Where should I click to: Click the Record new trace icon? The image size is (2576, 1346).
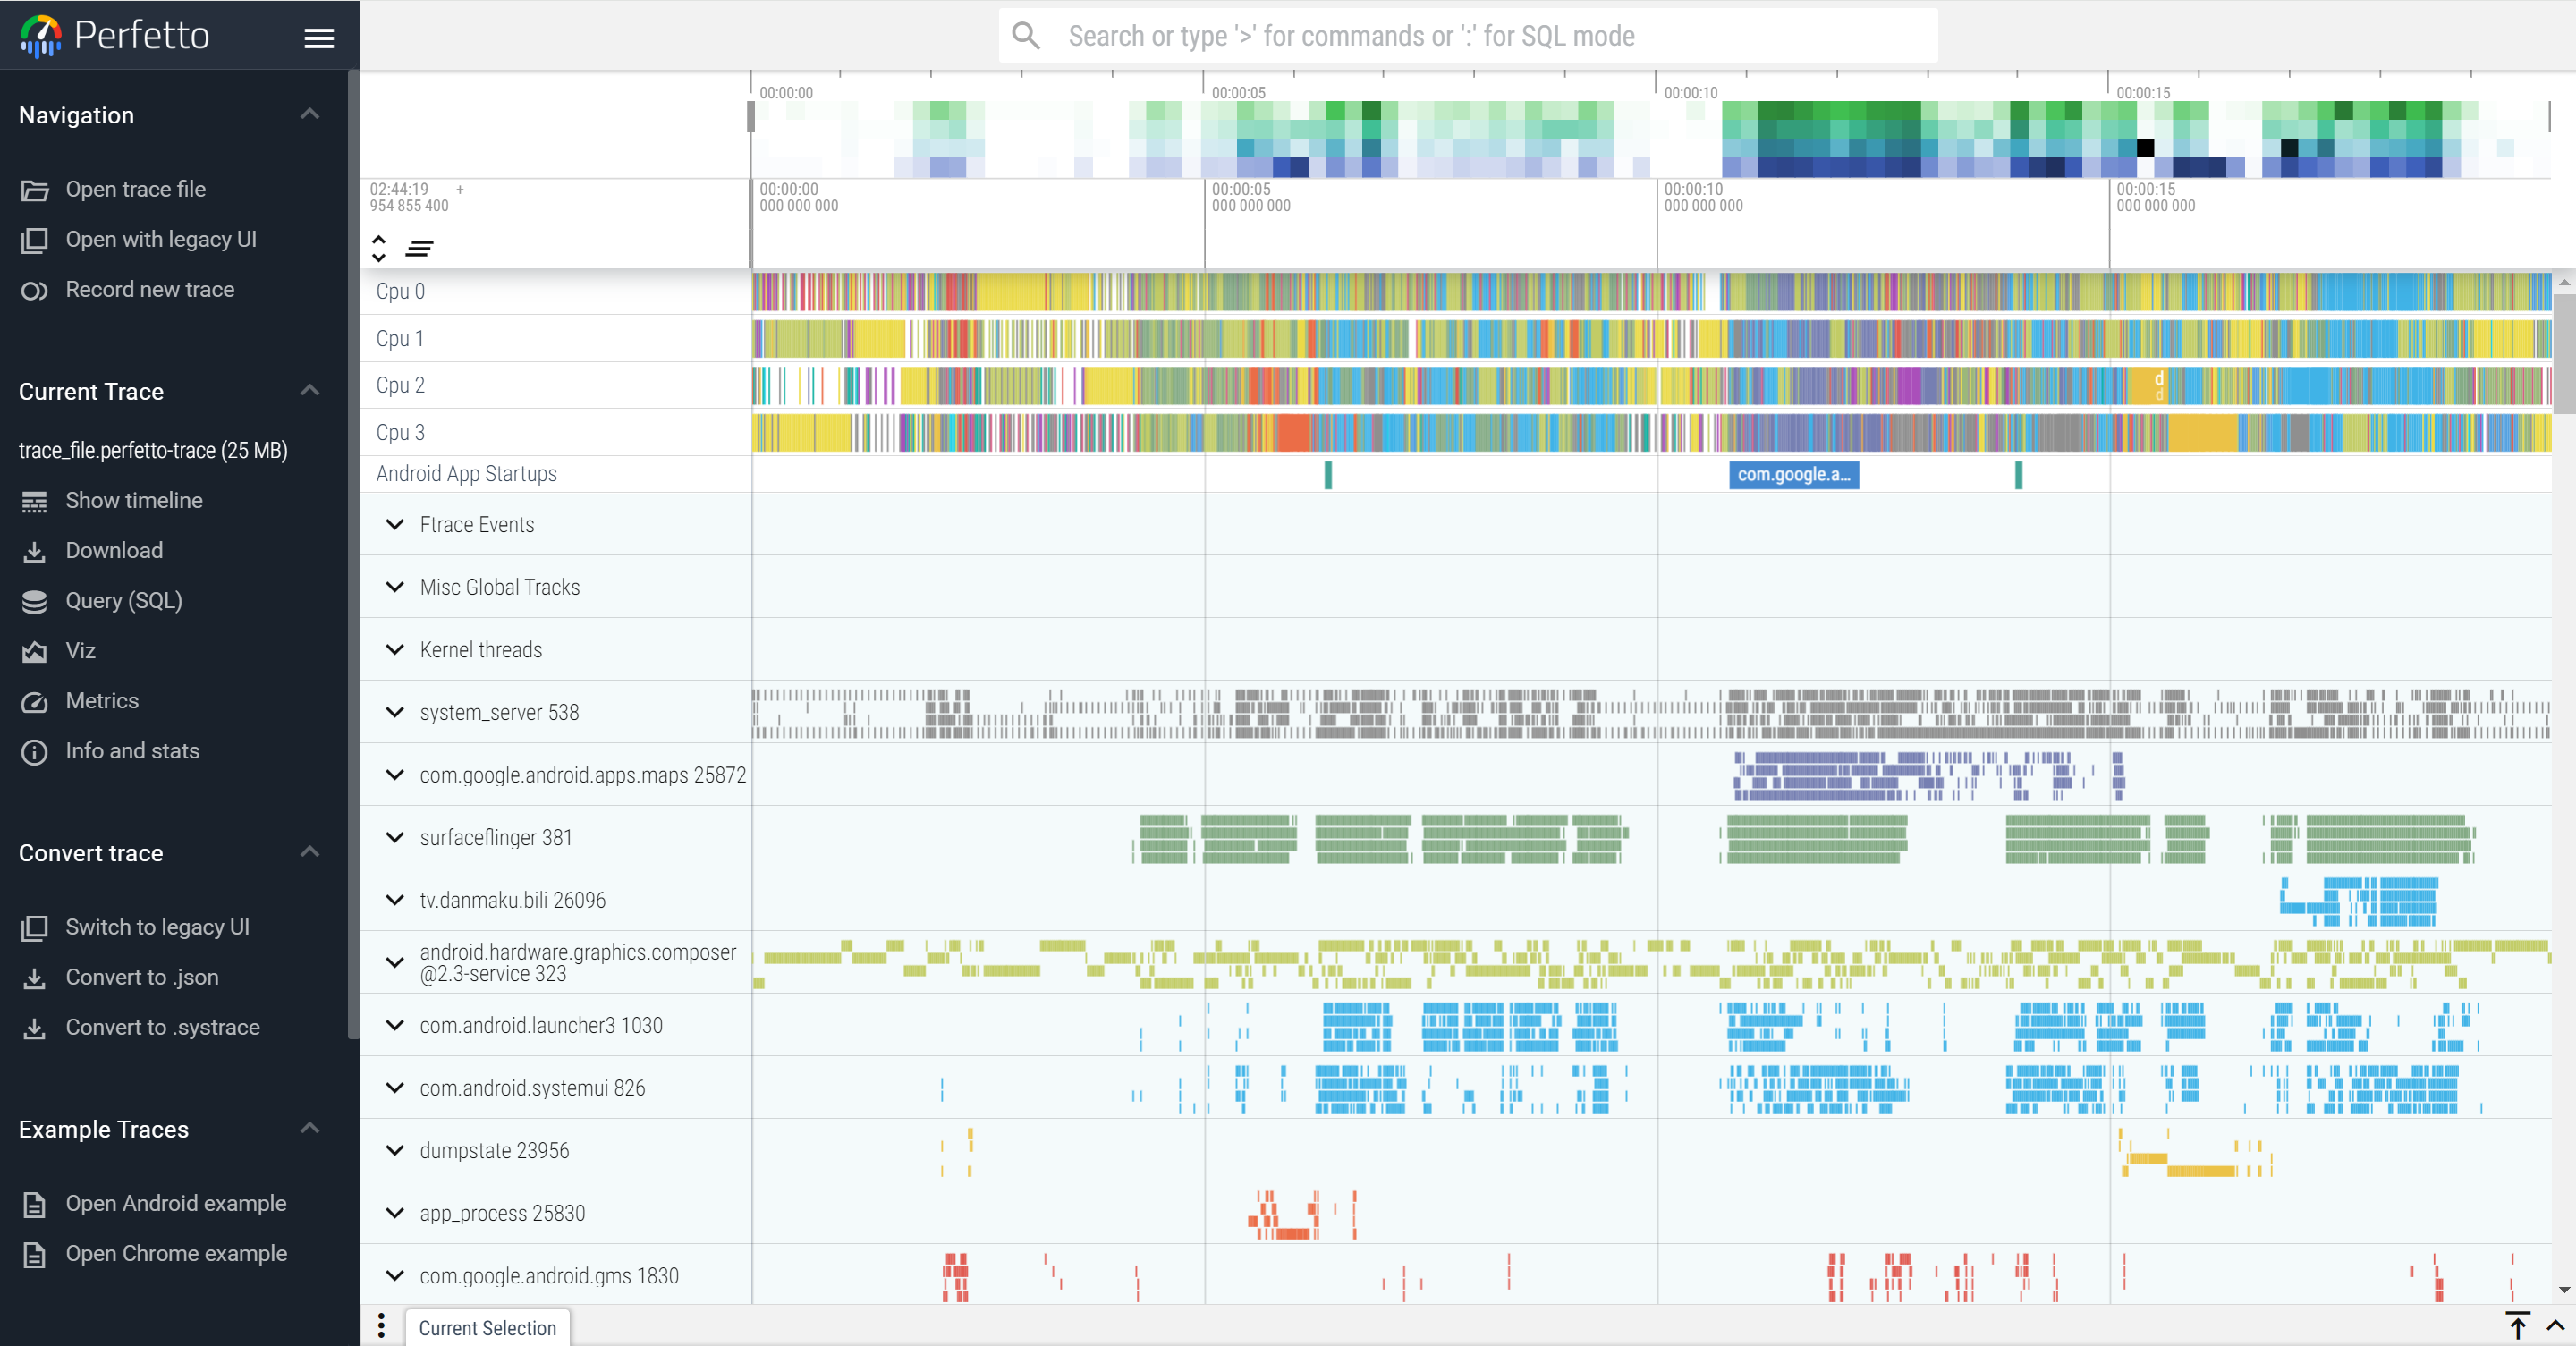[x=35, y=291]
